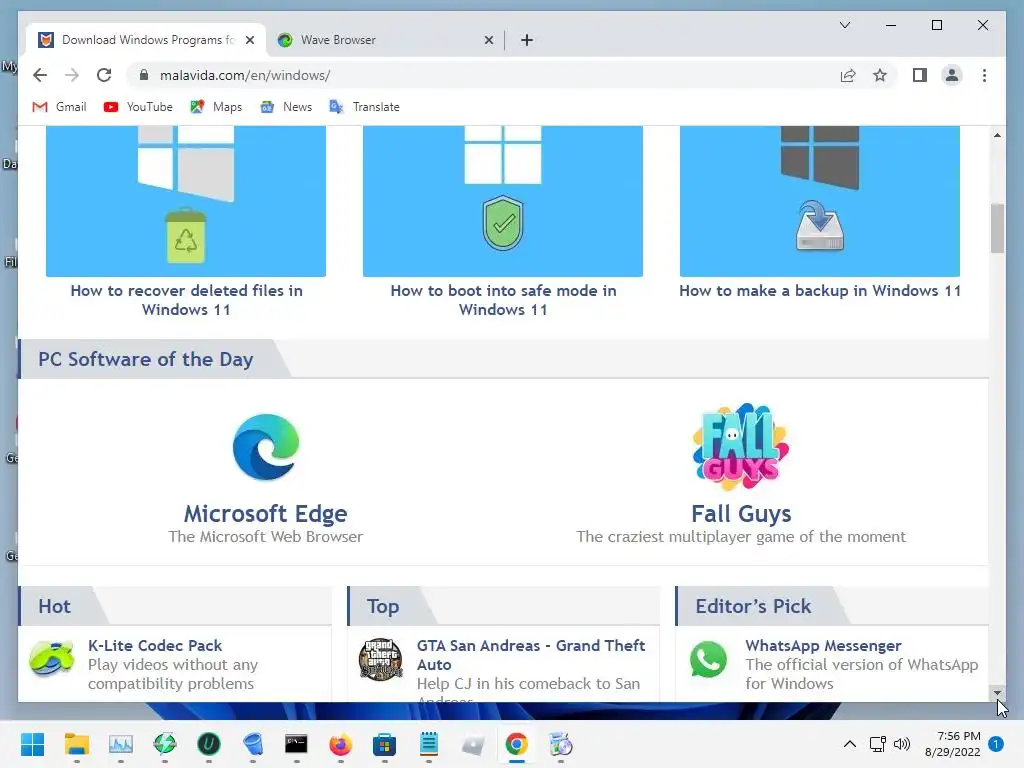Open GTA San Andreas - Grand Theft Auto link
The width and height of the screenshot is (1024, 768).
[530, 655]
